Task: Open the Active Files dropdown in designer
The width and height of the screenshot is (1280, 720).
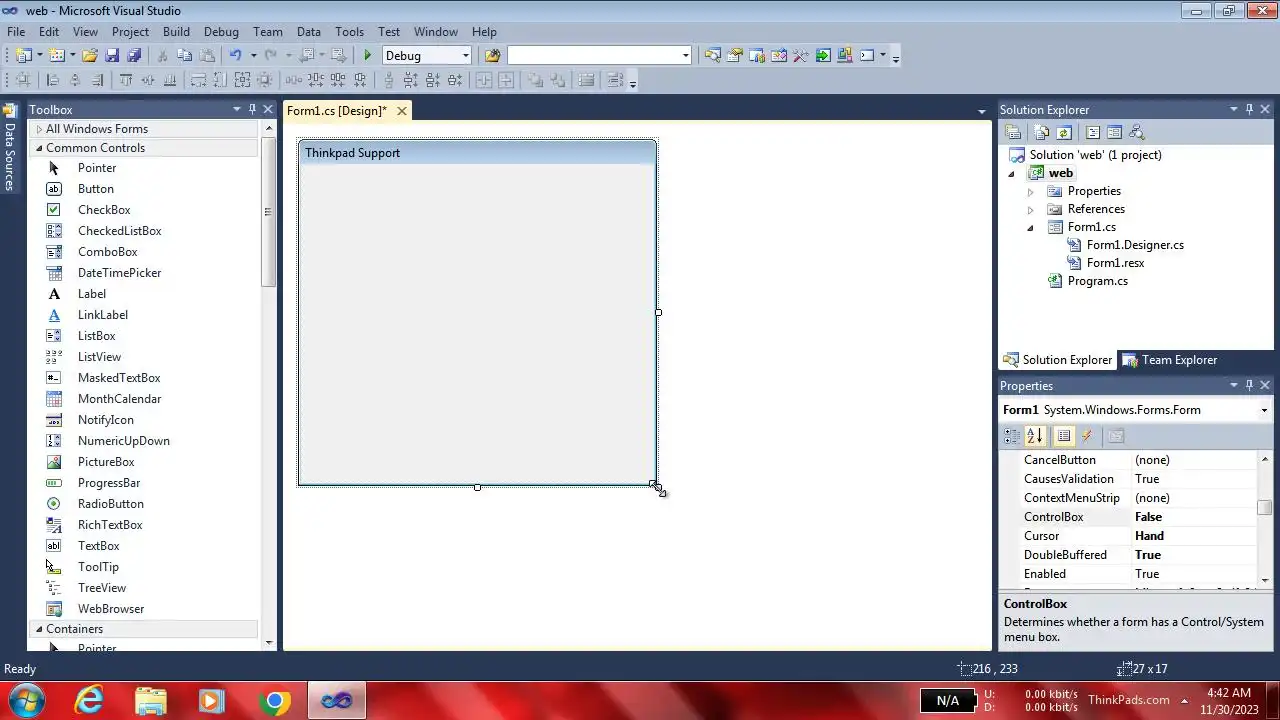Action: pyautogui.click(x=982, y=111)
